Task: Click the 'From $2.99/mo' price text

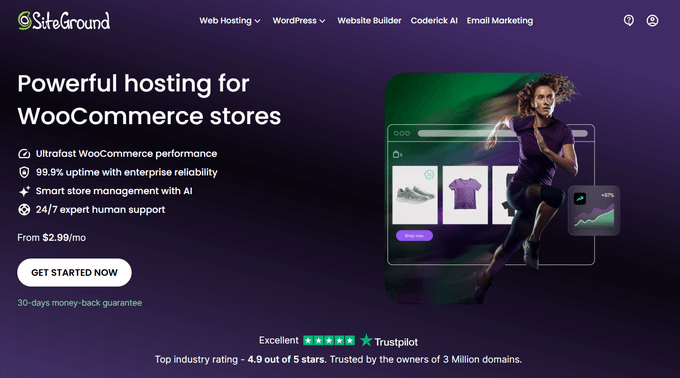Action: [x=52, y=238]
